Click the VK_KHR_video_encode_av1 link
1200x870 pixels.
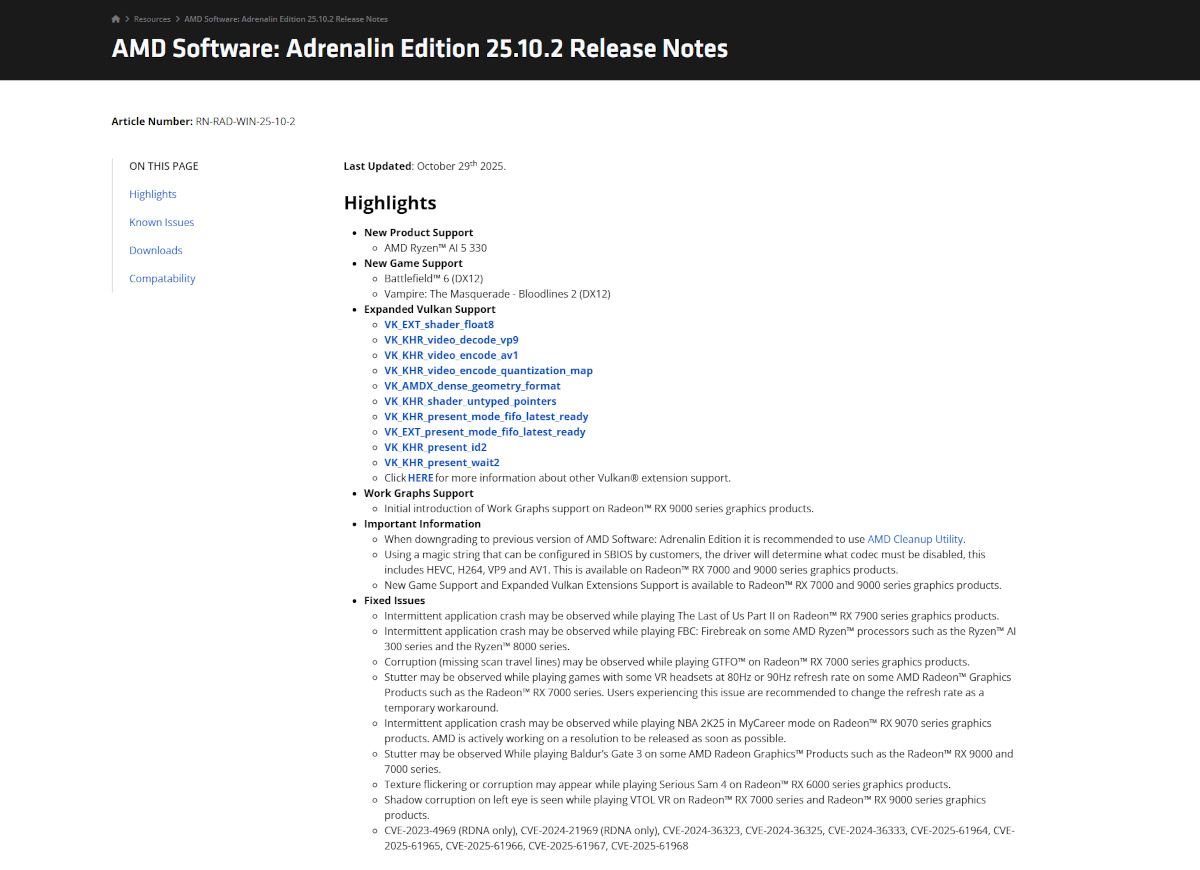tap(451, 355)
